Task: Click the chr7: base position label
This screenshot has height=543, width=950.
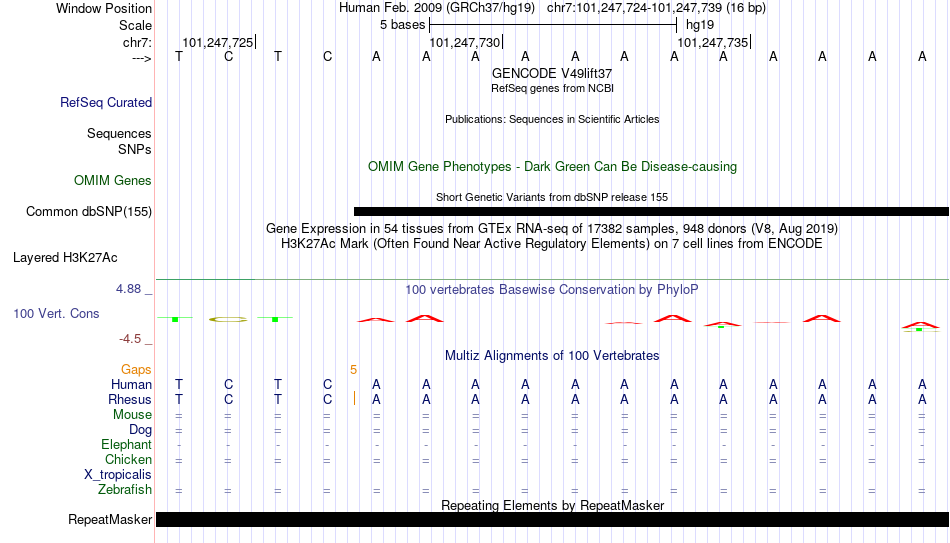Action: pos(138,42)
